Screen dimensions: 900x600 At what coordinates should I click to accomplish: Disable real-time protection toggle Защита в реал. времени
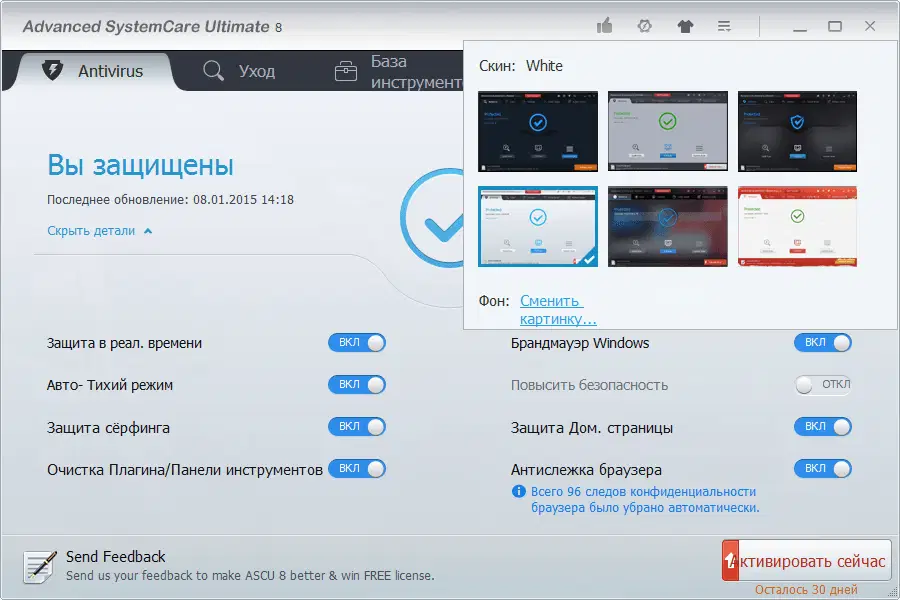(357, 342)
